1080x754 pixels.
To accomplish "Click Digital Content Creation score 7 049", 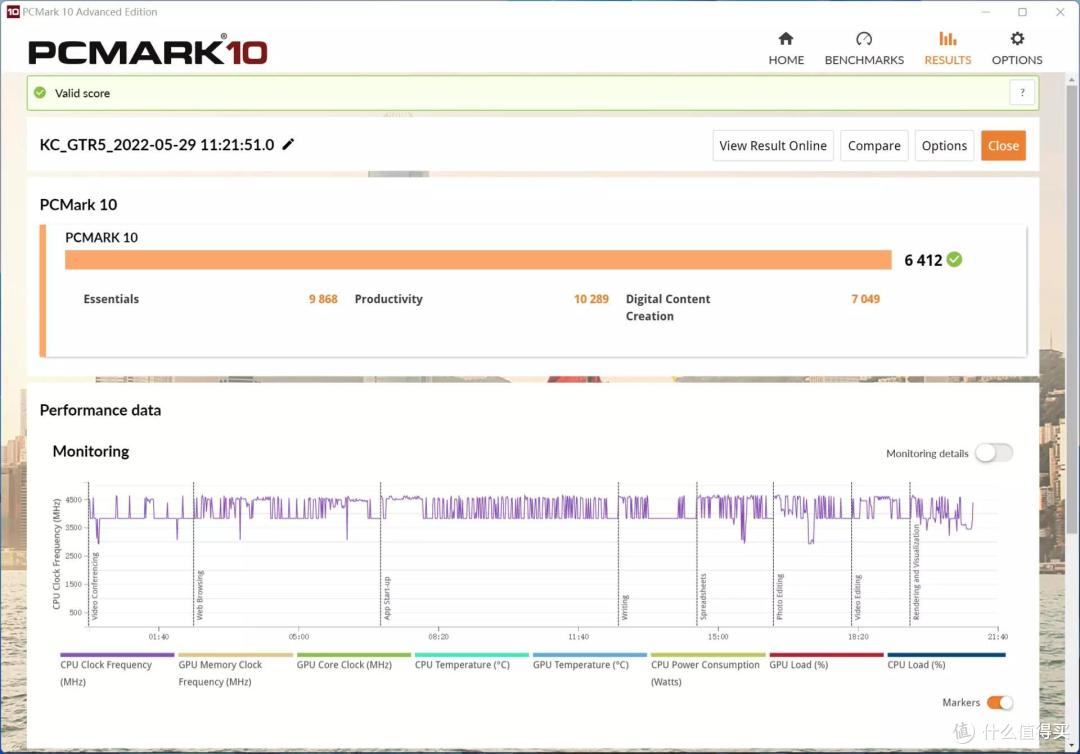I will [x=865, y=299].
